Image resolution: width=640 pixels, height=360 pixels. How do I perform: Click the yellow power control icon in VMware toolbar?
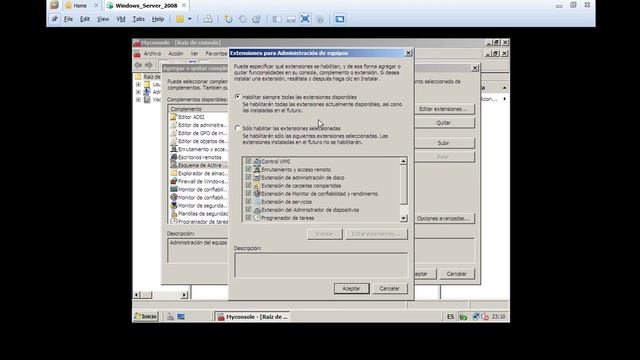tap(180, 19)
